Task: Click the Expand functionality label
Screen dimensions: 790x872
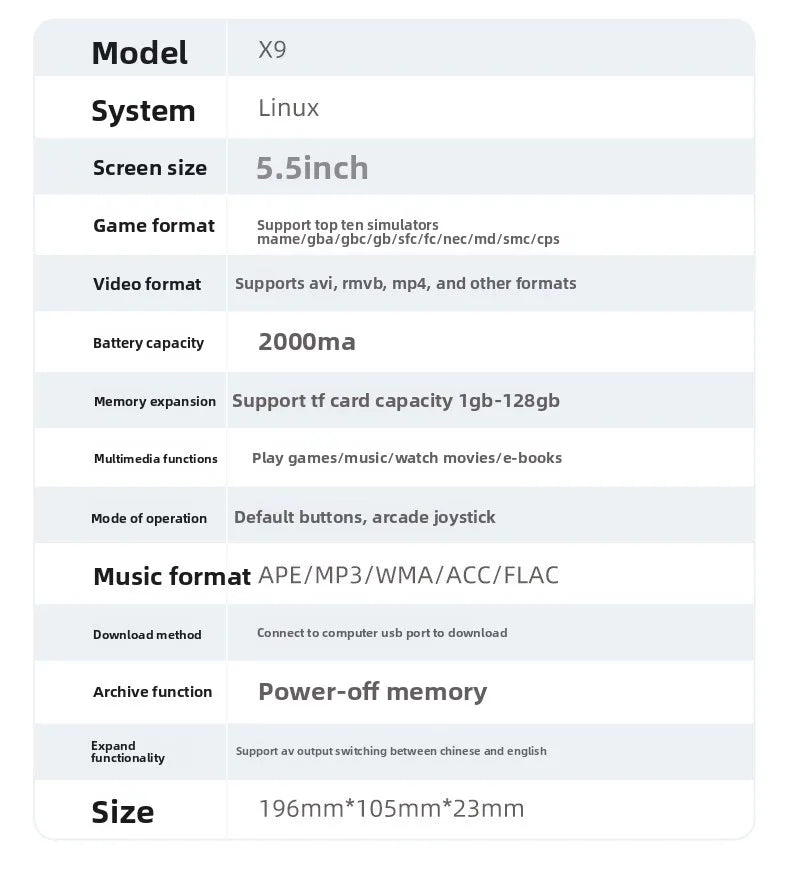Action: [127, 752]
